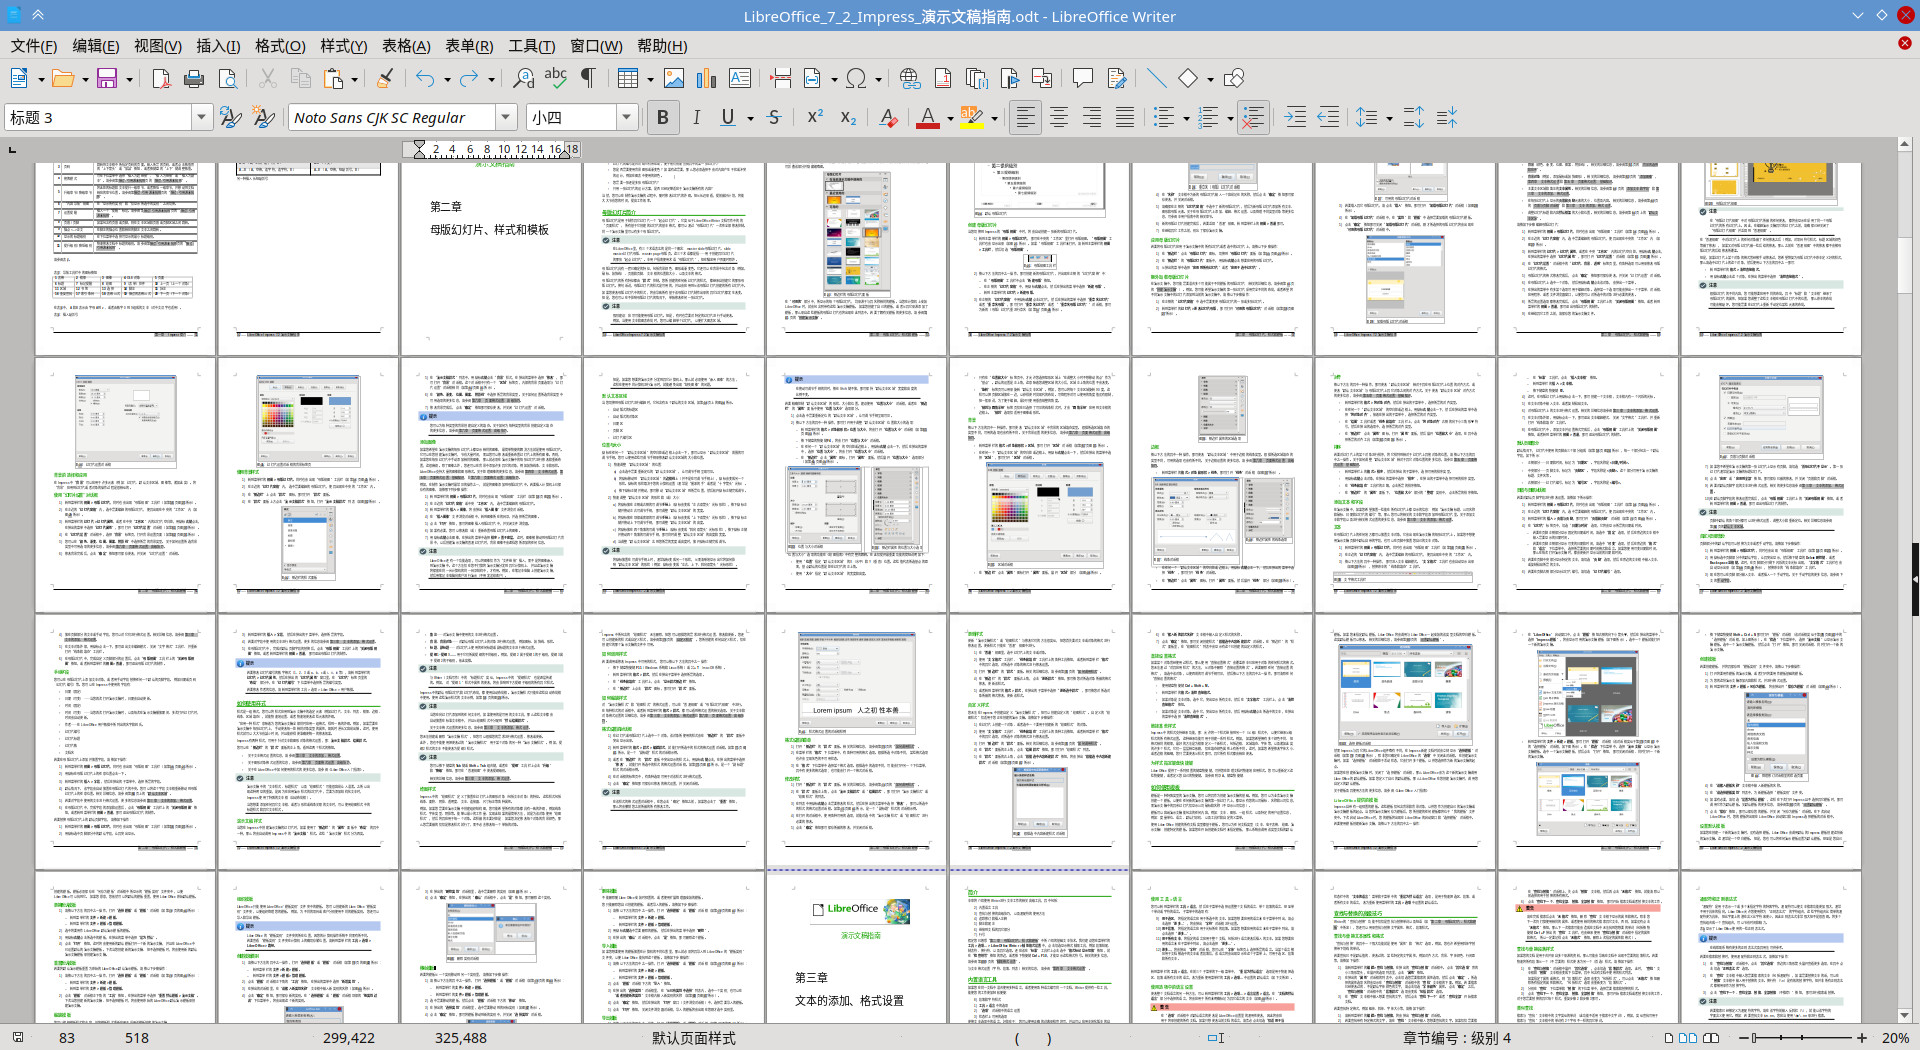The height and width of the screenshot is (1050, 1920).
Task: Insert an image from file
Action: point(674,78)
